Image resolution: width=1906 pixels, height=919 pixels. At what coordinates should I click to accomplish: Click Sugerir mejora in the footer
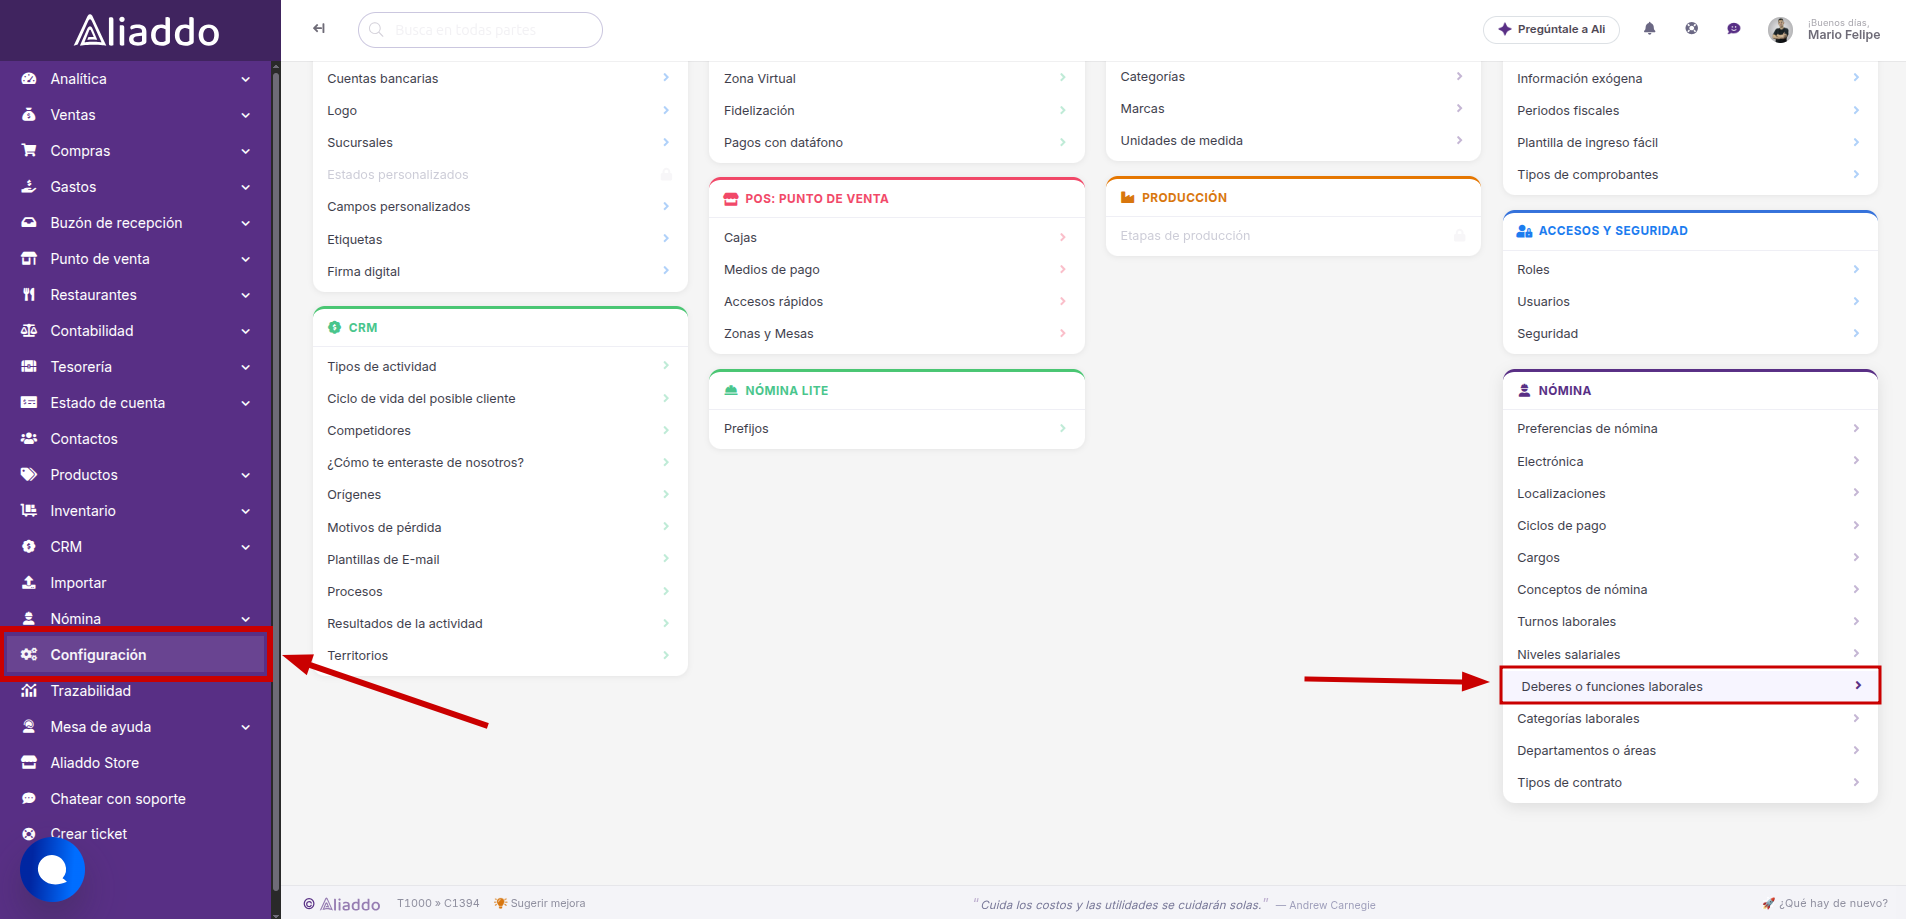point(540,903)
